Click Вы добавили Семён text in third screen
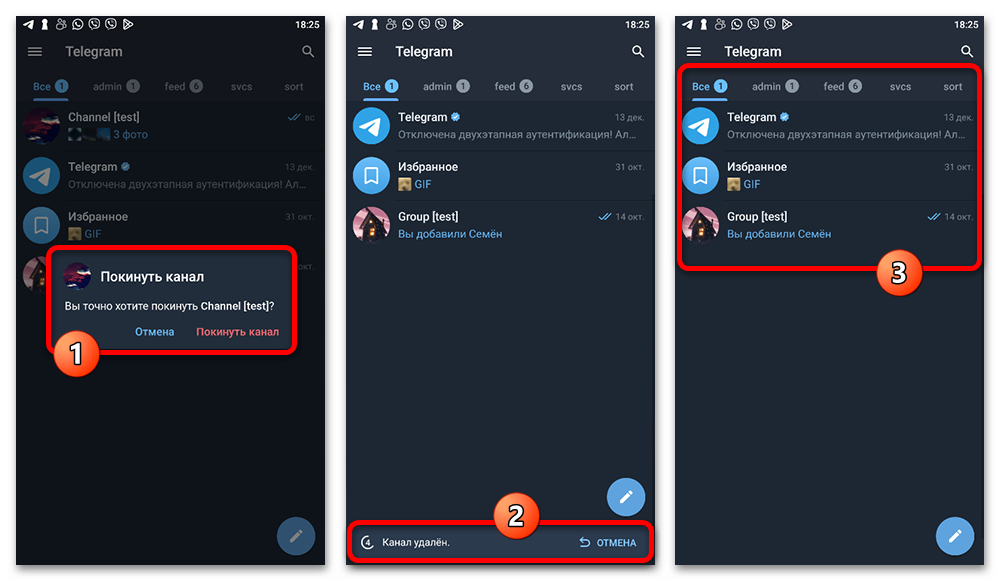1000x581 pixels. (779, 234)
